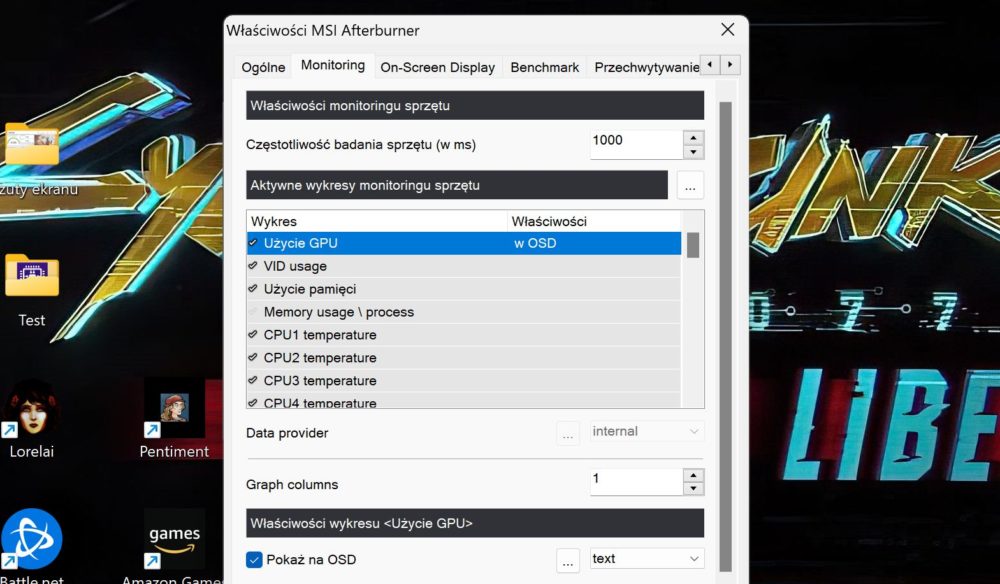This screenshot has height=584, width=1000.
Task: Click the 'w OSD' property cell
Action: tap(535, 243)
